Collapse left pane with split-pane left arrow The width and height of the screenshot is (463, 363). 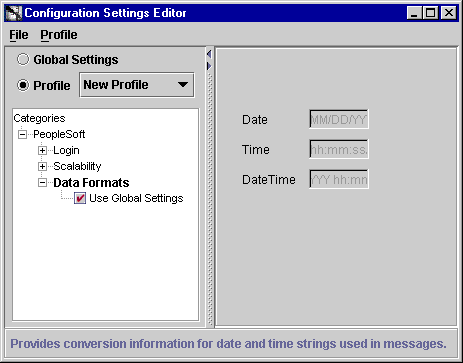(209, 54)
